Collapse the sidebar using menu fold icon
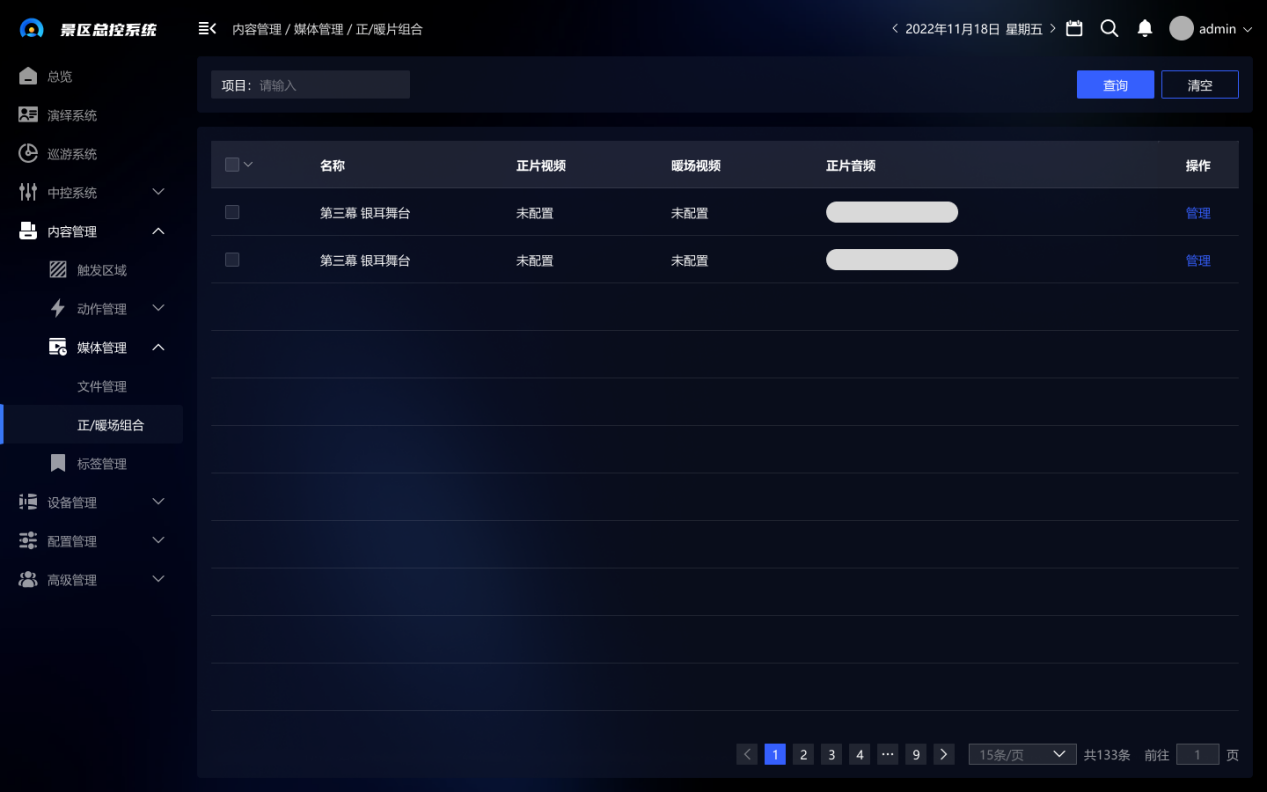The image size is (1267, 792). (x=207, y=29)
